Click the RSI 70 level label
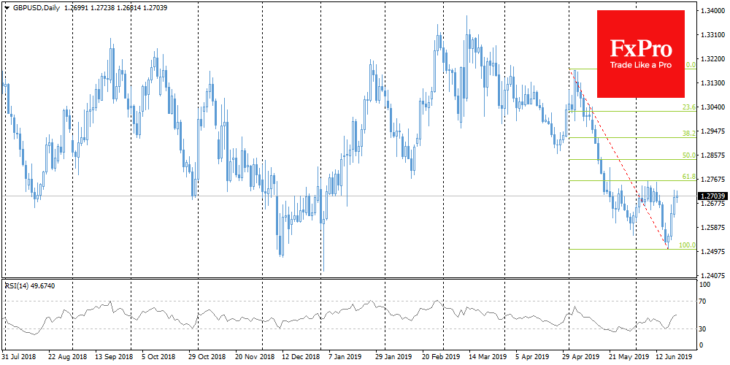Screen dimensions: 730x365 click(703, 302)
